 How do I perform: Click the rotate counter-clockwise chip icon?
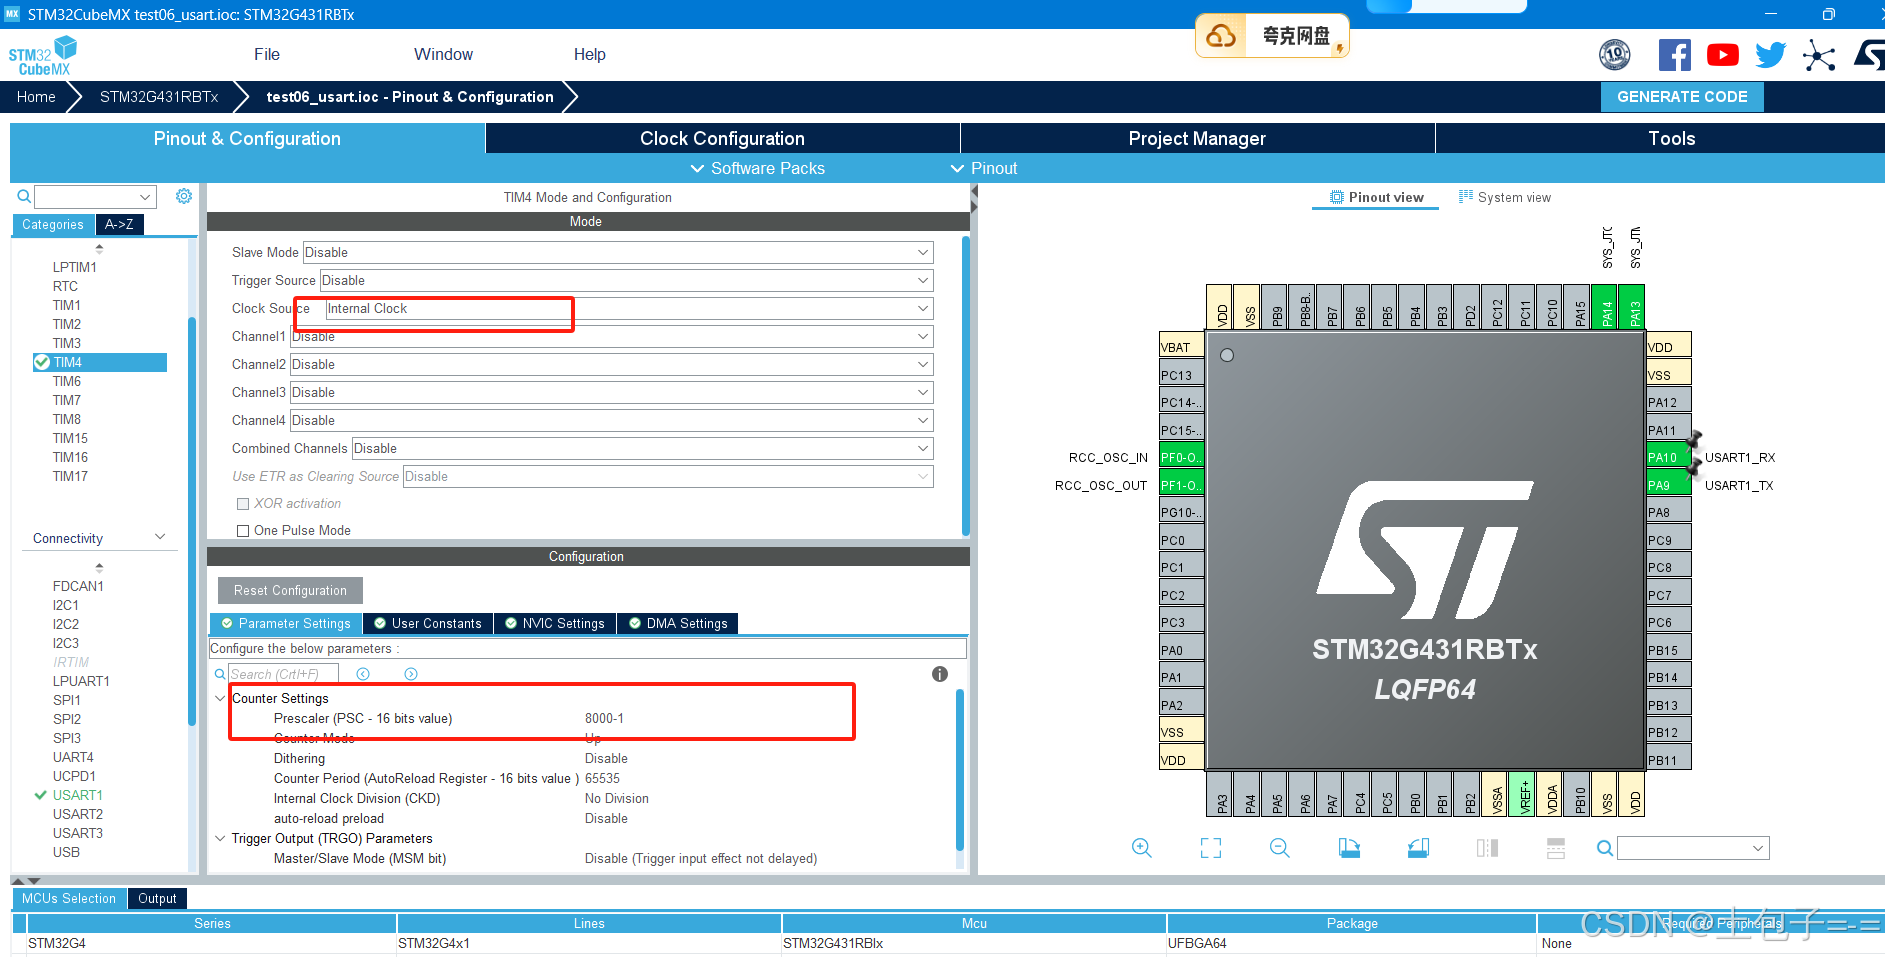point(1418,848)
